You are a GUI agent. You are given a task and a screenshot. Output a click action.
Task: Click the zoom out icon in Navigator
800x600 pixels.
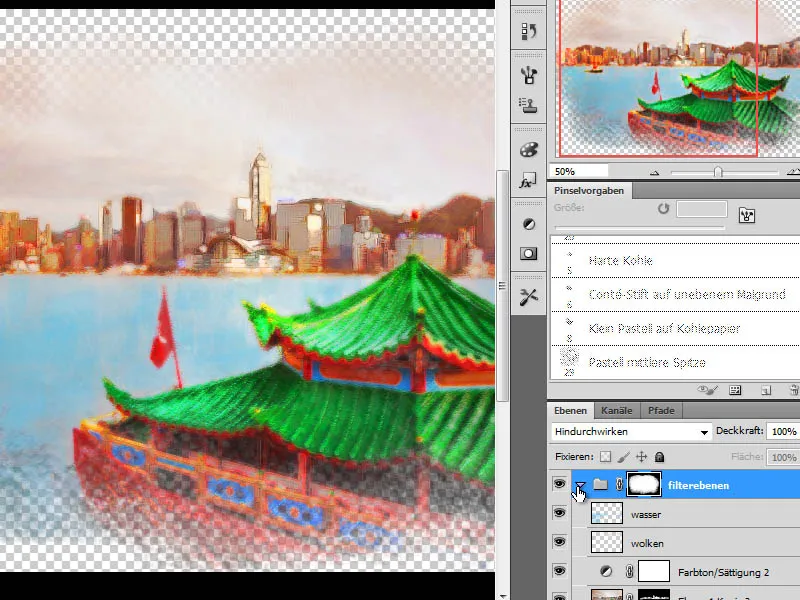click(x=655, y=172)
